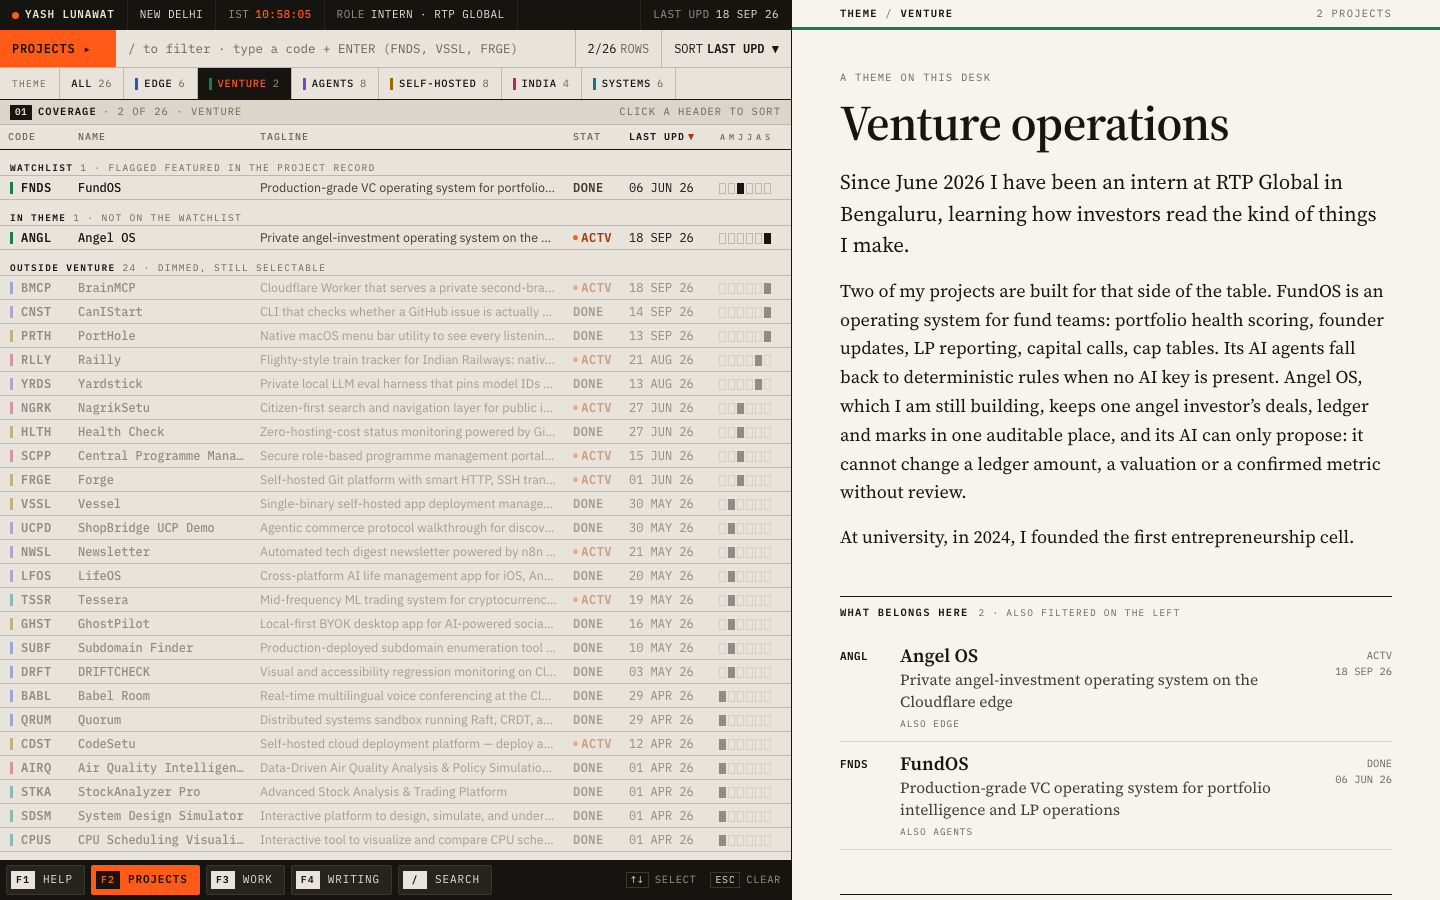Select the Yardstick project name

pos(110,384)
